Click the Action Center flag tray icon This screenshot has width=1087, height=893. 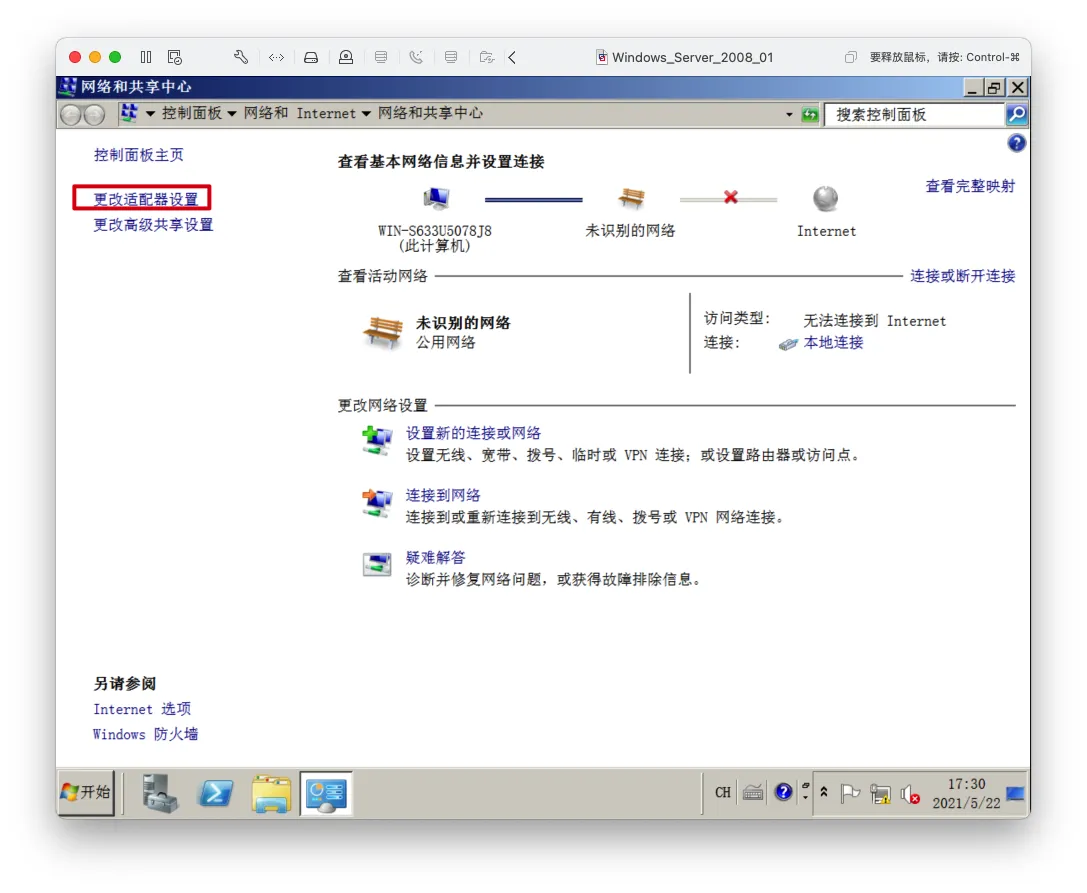point(850,793)
